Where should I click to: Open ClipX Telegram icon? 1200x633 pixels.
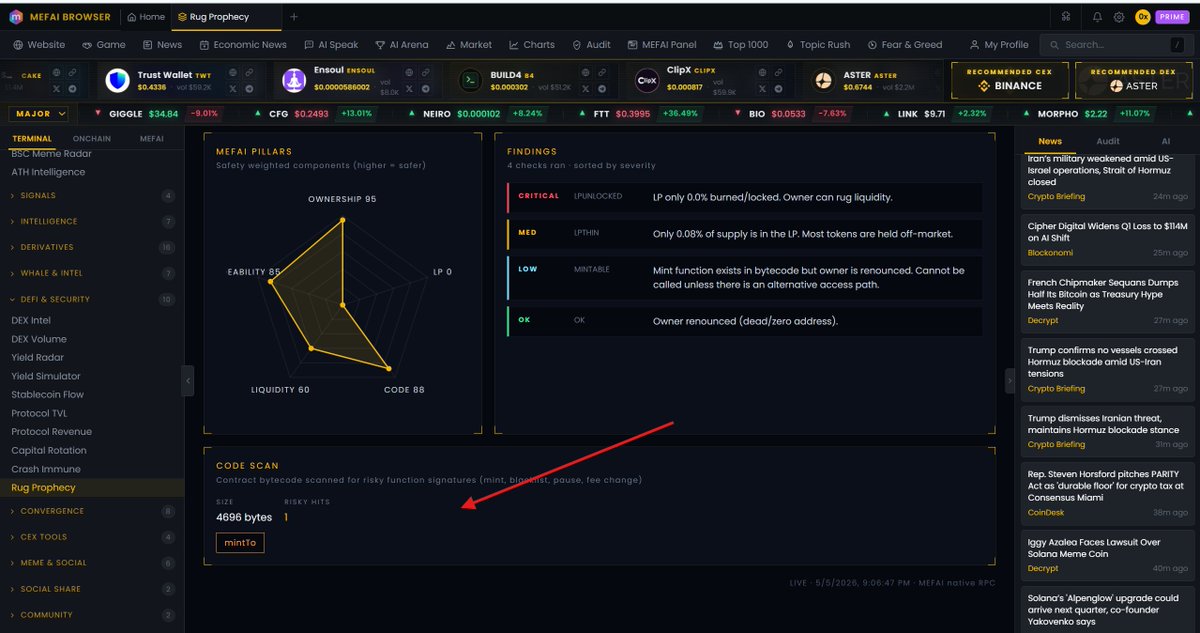click(x=778, y=89)
